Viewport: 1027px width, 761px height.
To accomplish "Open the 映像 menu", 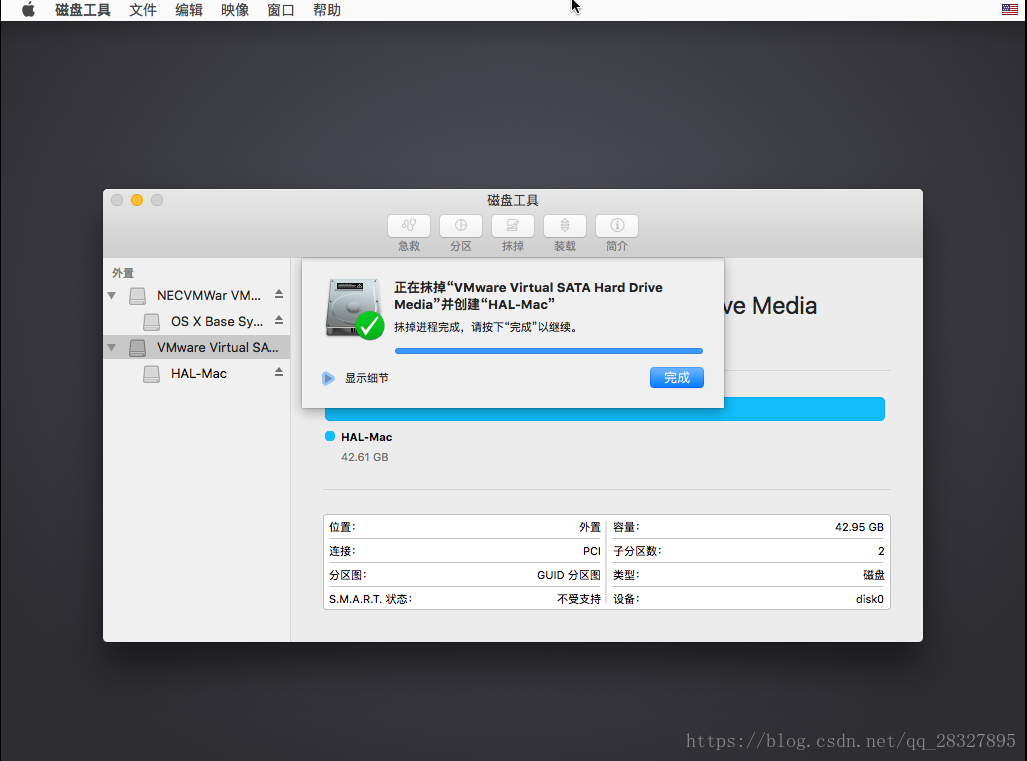I will tap(234, 10).
